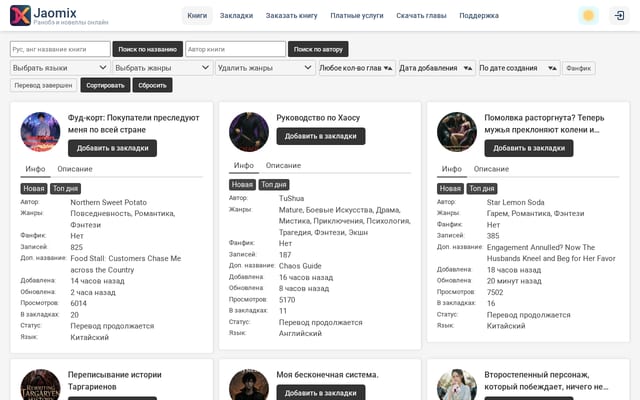
Task: Click Новая badge in Фуд-корт card
Action: (34, 189)
